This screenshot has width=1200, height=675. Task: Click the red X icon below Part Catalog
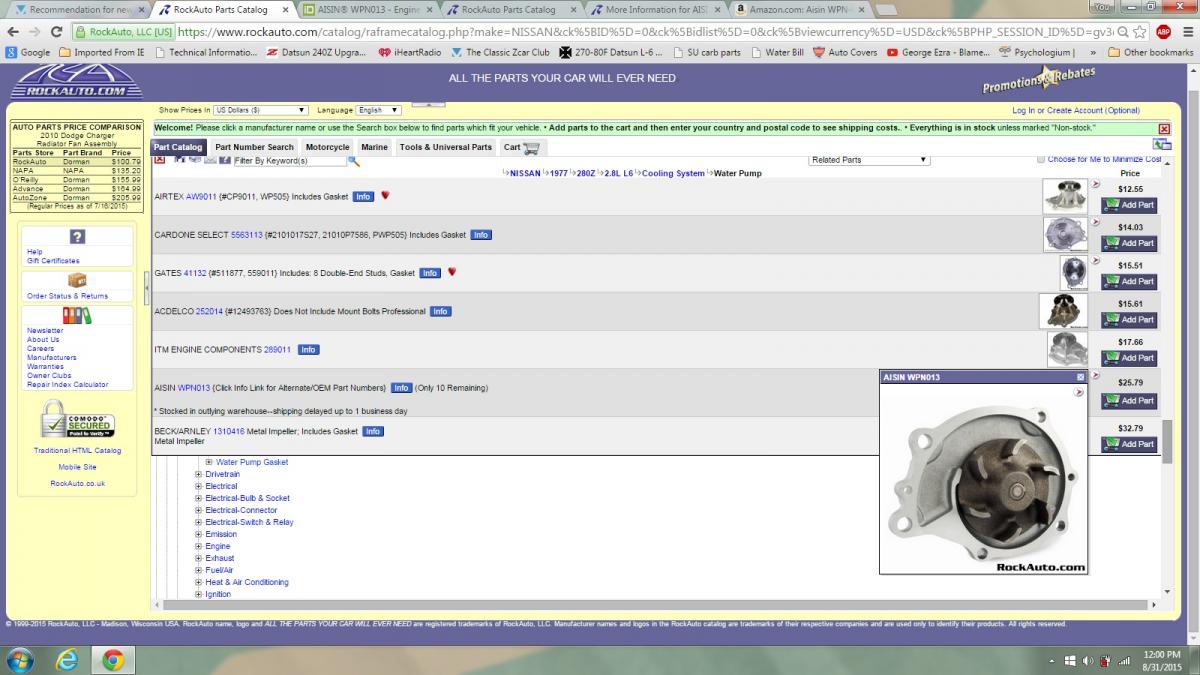tap(160, 159)
